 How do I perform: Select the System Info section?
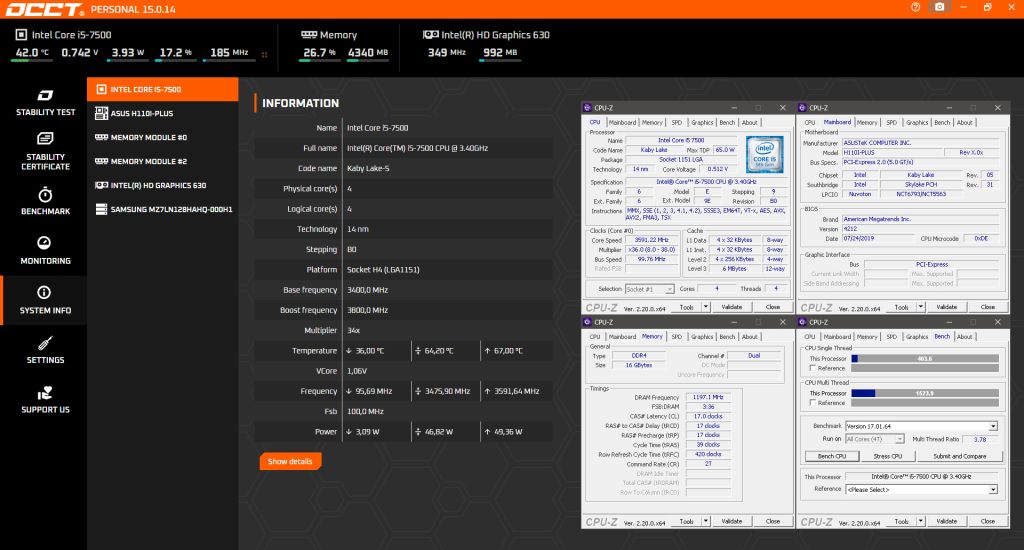coord(45,300)
